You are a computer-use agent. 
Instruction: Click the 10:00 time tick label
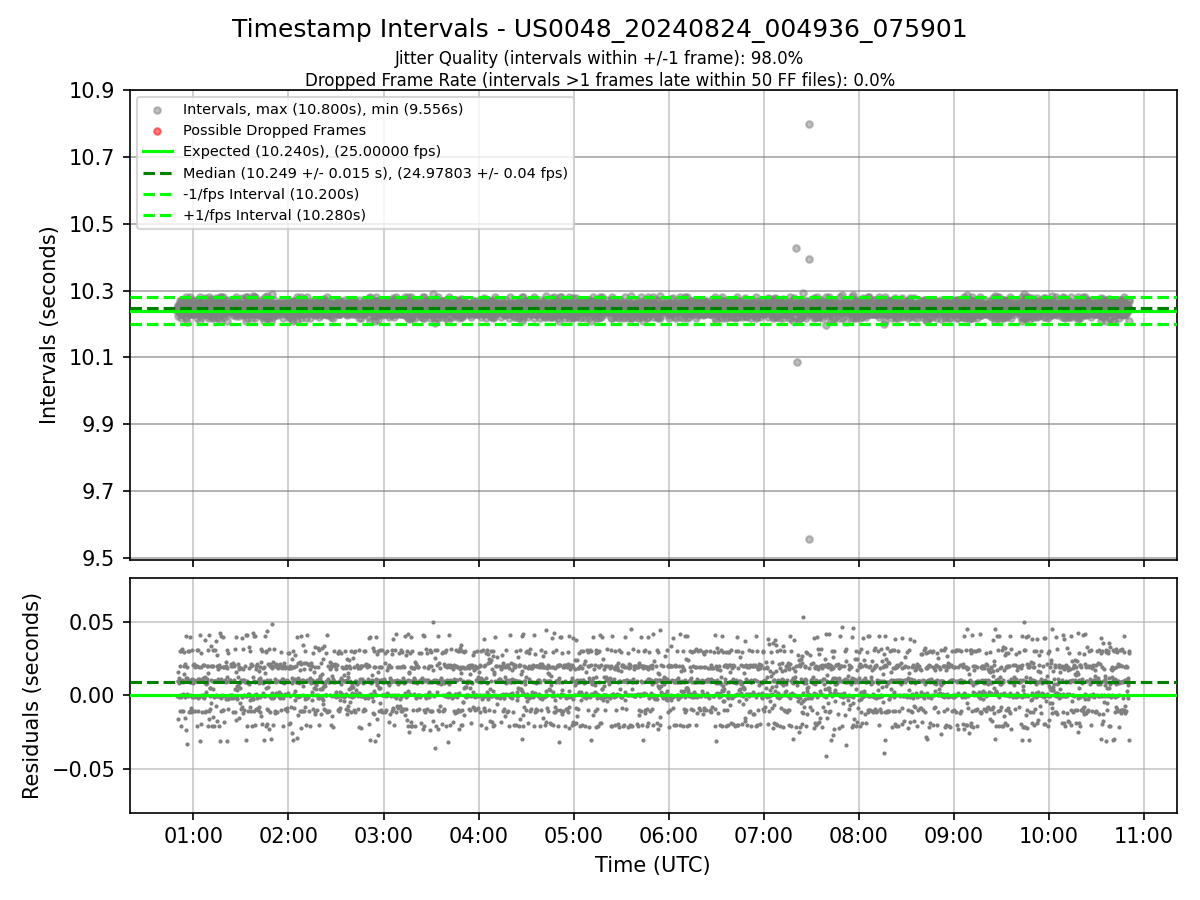click(x=1048, y=835)
